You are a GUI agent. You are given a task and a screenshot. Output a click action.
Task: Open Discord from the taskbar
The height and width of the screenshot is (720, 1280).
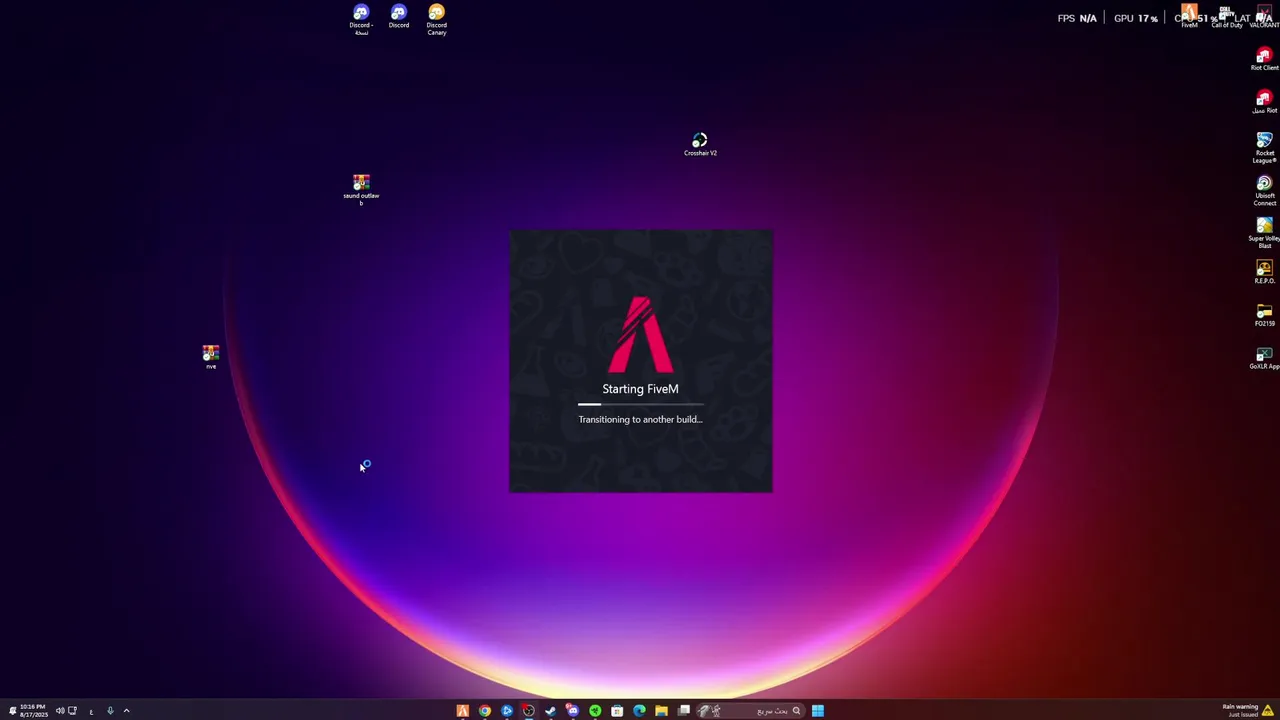(x=572, y=711)
